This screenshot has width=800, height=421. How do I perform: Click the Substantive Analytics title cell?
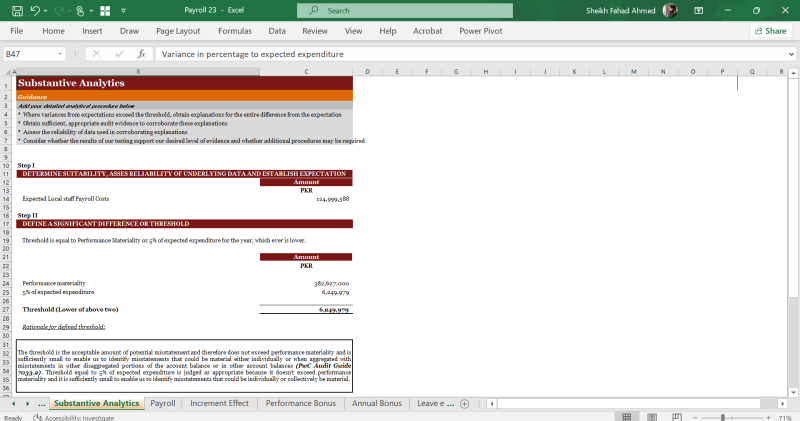[x=138, y=83]
